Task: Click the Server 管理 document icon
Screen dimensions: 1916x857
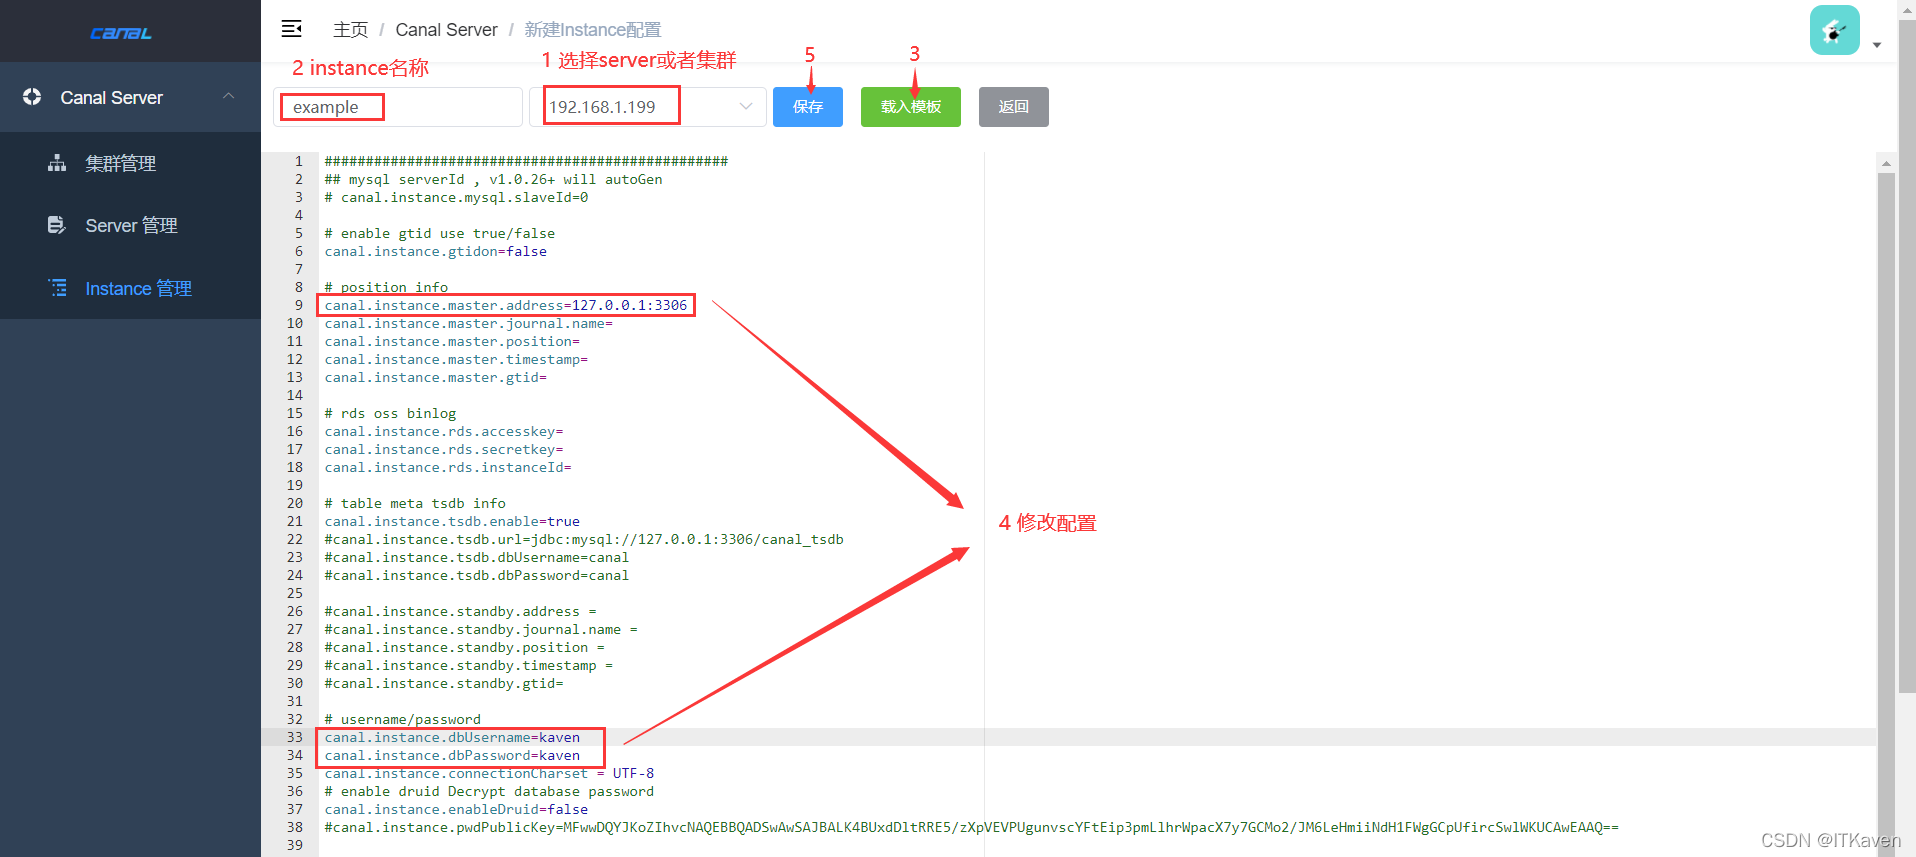Action: [57, 225]
